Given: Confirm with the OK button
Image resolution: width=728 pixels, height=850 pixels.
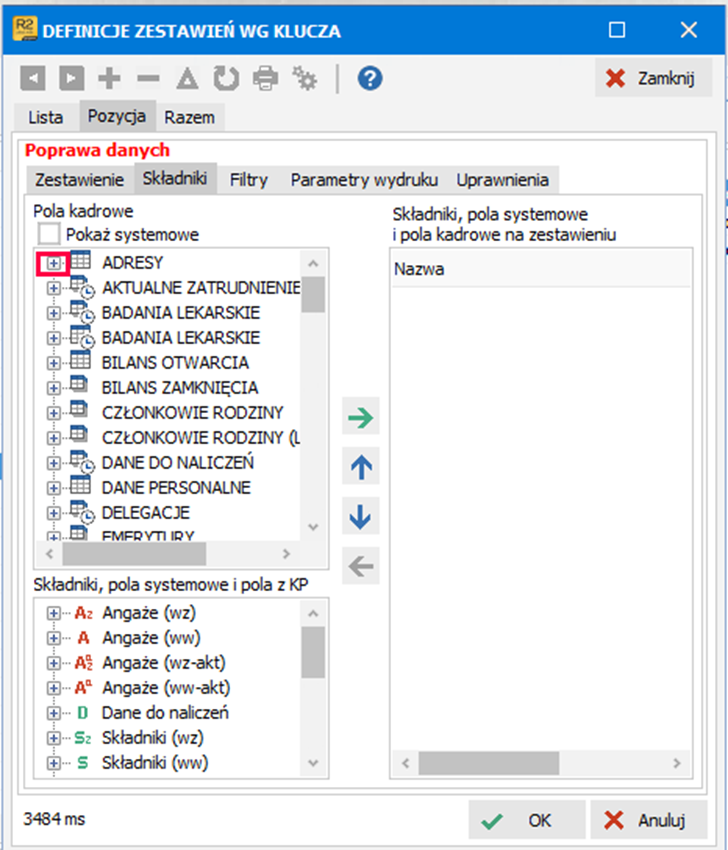Looking at the screenshot, I should pyautogui.click(x=526, y=820).
